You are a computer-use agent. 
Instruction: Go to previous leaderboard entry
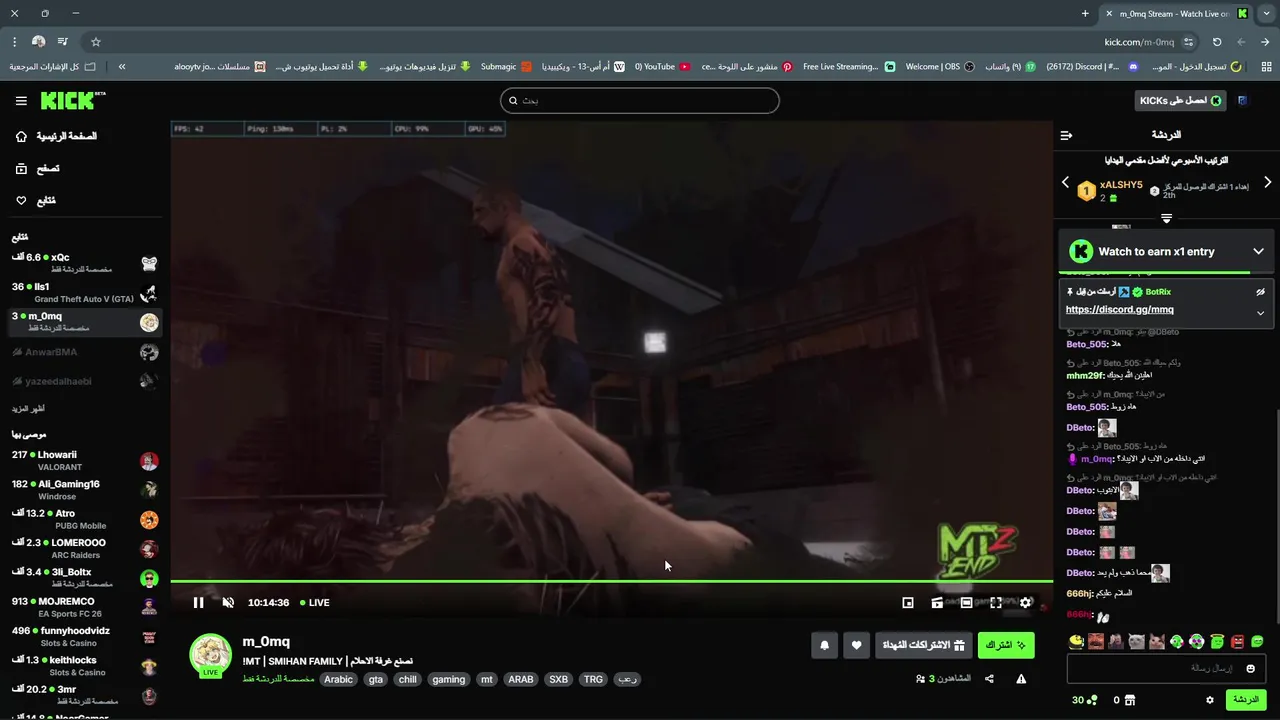[1065, 183]
